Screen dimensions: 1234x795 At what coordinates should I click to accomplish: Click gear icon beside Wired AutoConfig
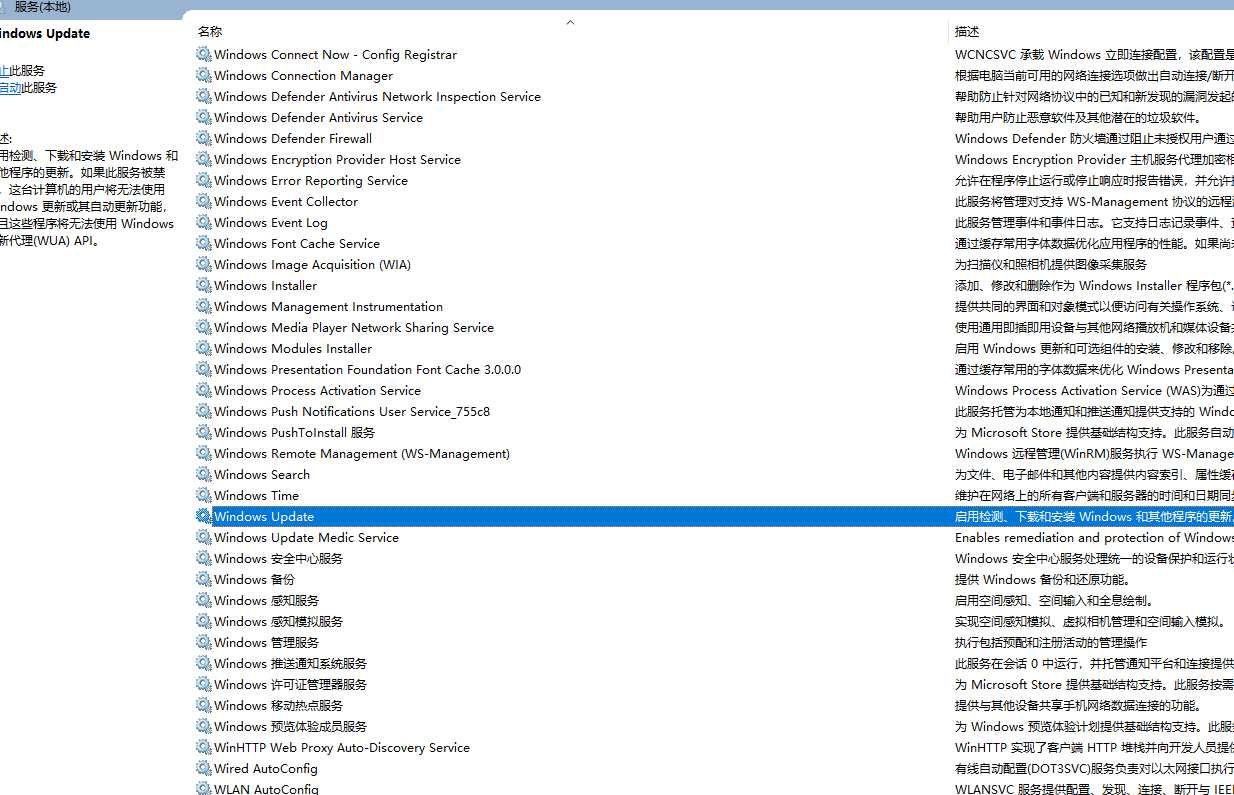coord(204,769)
